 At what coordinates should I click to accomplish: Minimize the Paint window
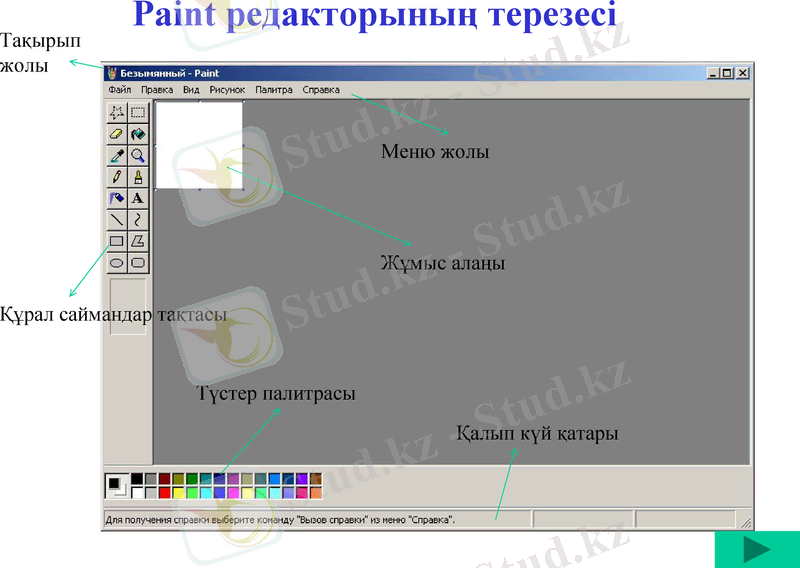point(713,73)
